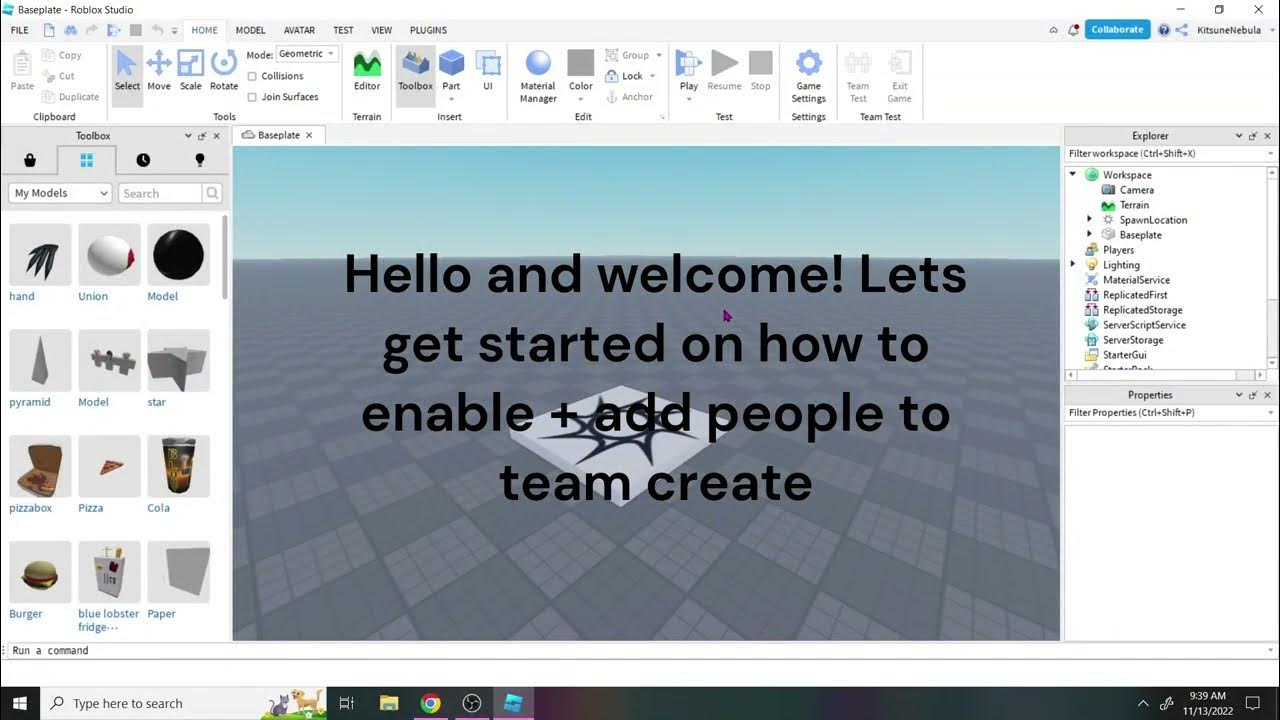Viewport: 1280px width, 720px height.
Task: Select ReplicatedStorage in Explorer
Action: (x=1142, y=310)
